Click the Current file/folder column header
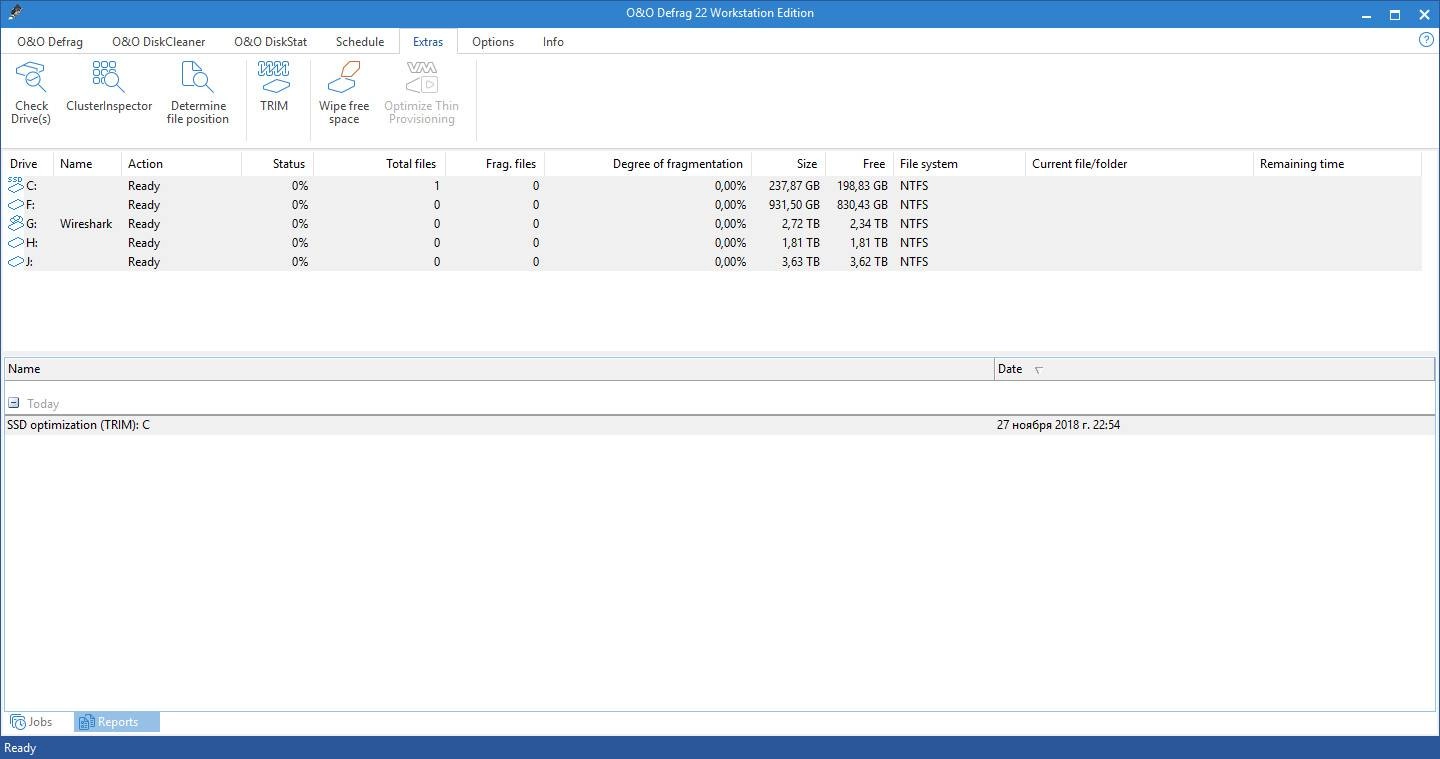Viewport: 1440px width, 759px height. pyautogui.click(x=1139, y=164)
